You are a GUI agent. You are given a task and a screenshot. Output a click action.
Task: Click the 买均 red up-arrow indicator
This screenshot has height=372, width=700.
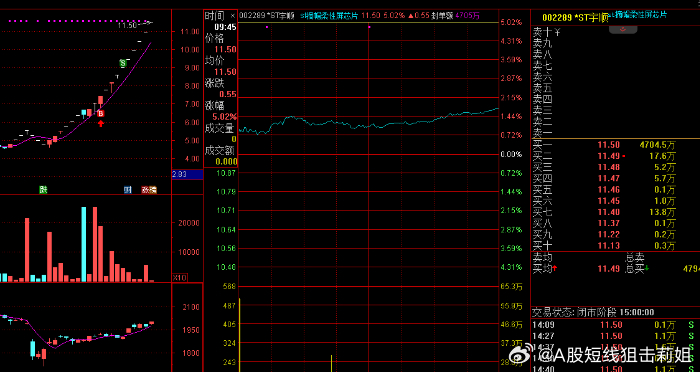555,268
